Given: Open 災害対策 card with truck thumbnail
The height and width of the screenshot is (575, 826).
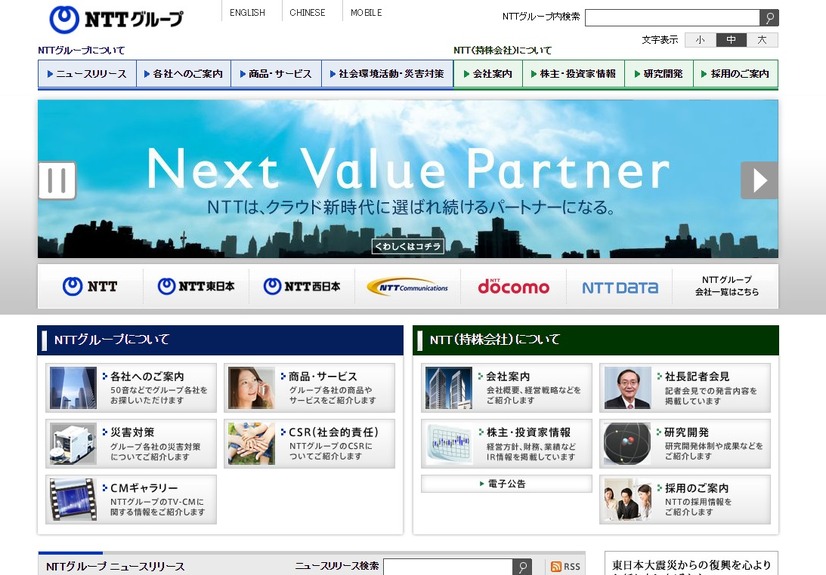Looking at the screenshot, I should [131, 444].
